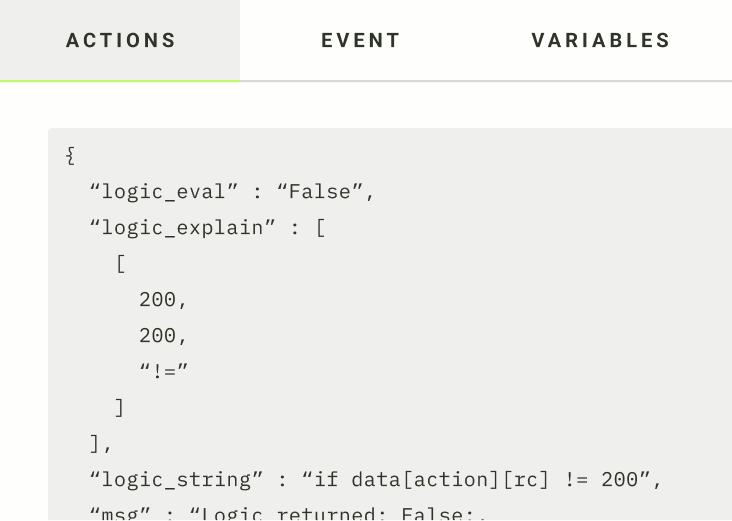Select the "False" value of logic_eval
Screen dimensions: 732x521
(x=321, y=192)
